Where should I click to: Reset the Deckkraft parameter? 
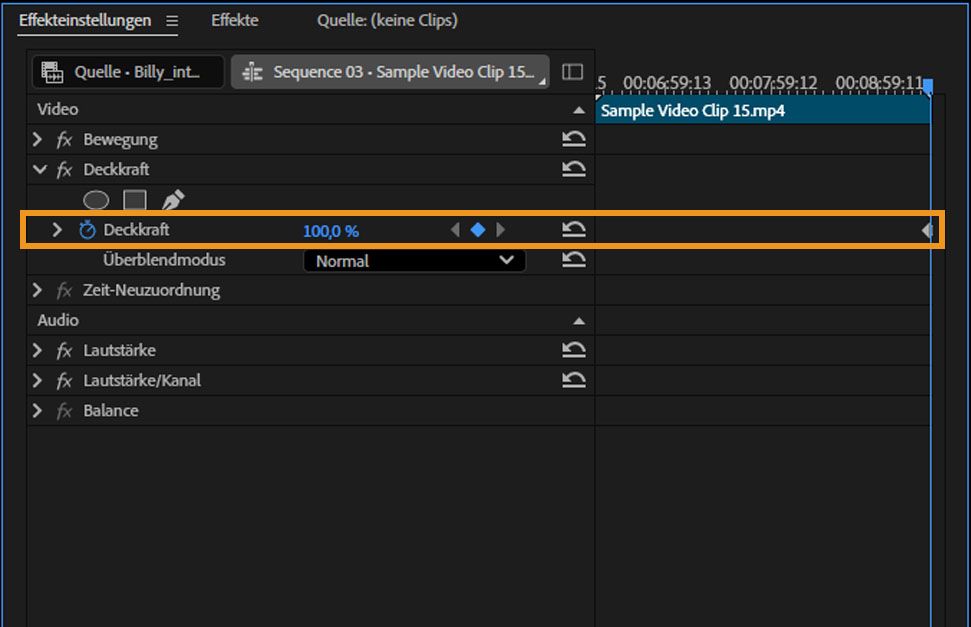pos(574,229)
